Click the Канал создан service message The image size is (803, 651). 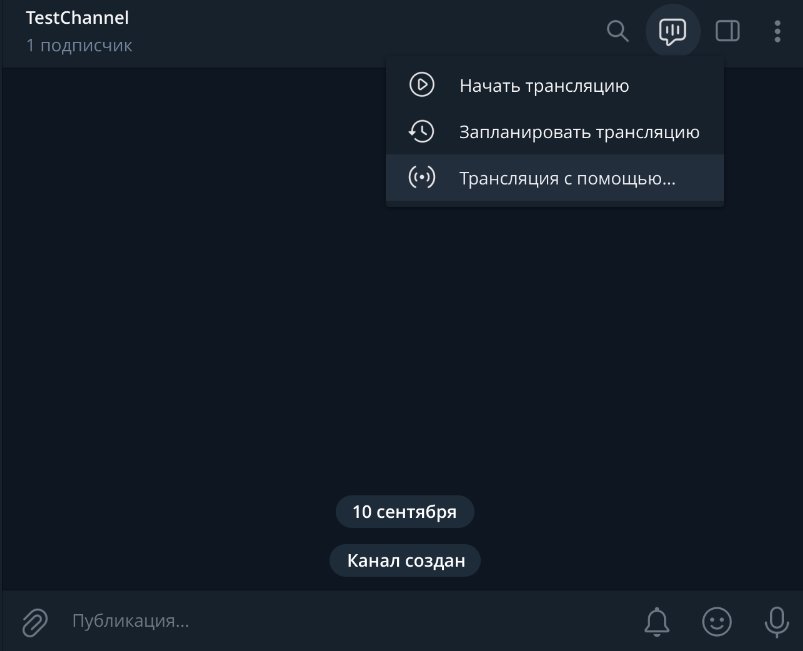(x=405, y=560)
